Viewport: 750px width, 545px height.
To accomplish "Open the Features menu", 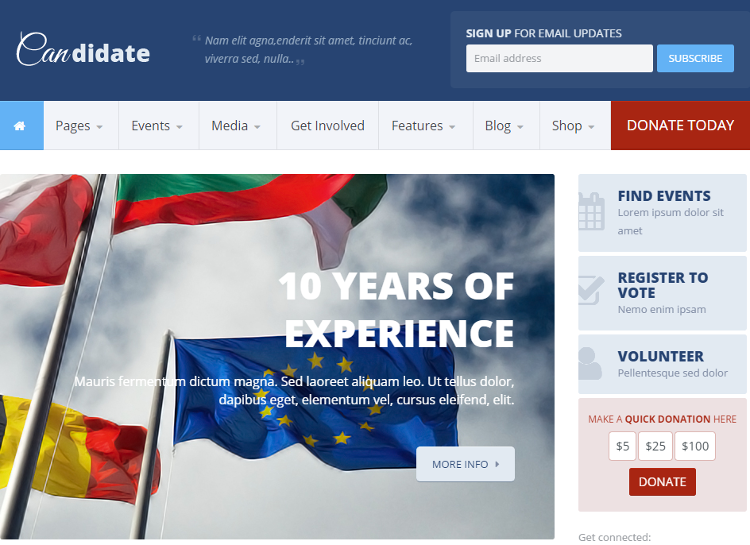I will 426,125.
